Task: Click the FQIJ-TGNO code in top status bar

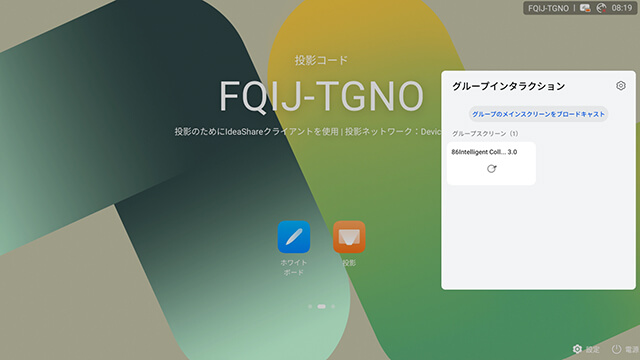Action: coord(548,8)
